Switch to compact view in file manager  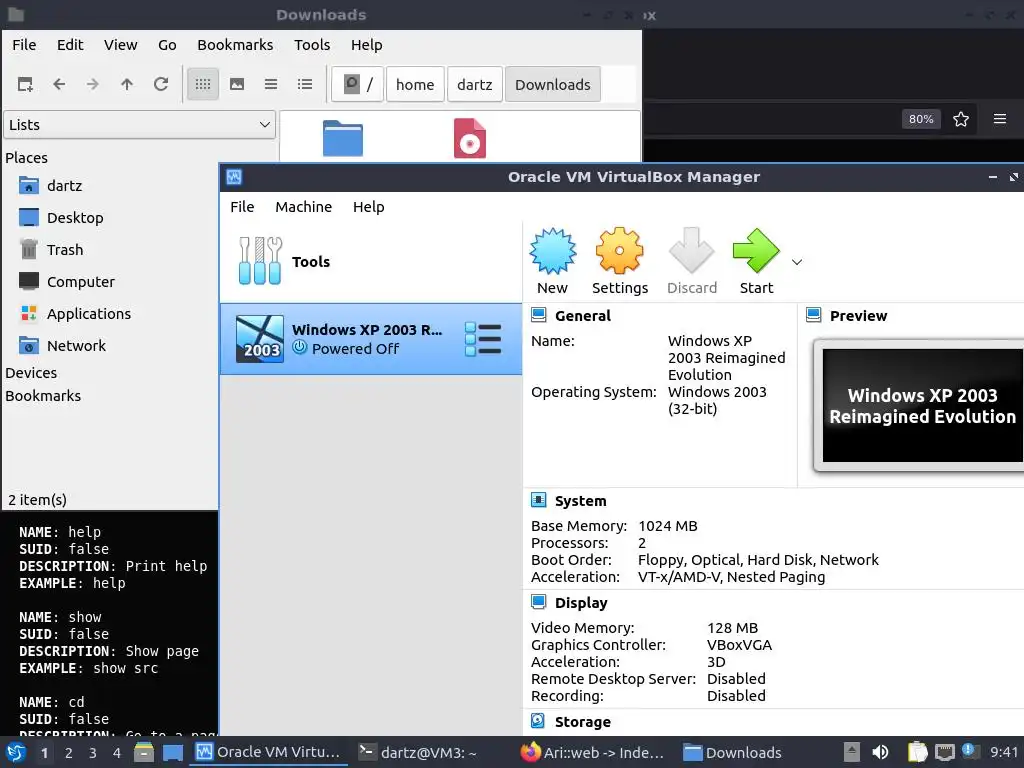pyautogui.click(x=271, y=84)
